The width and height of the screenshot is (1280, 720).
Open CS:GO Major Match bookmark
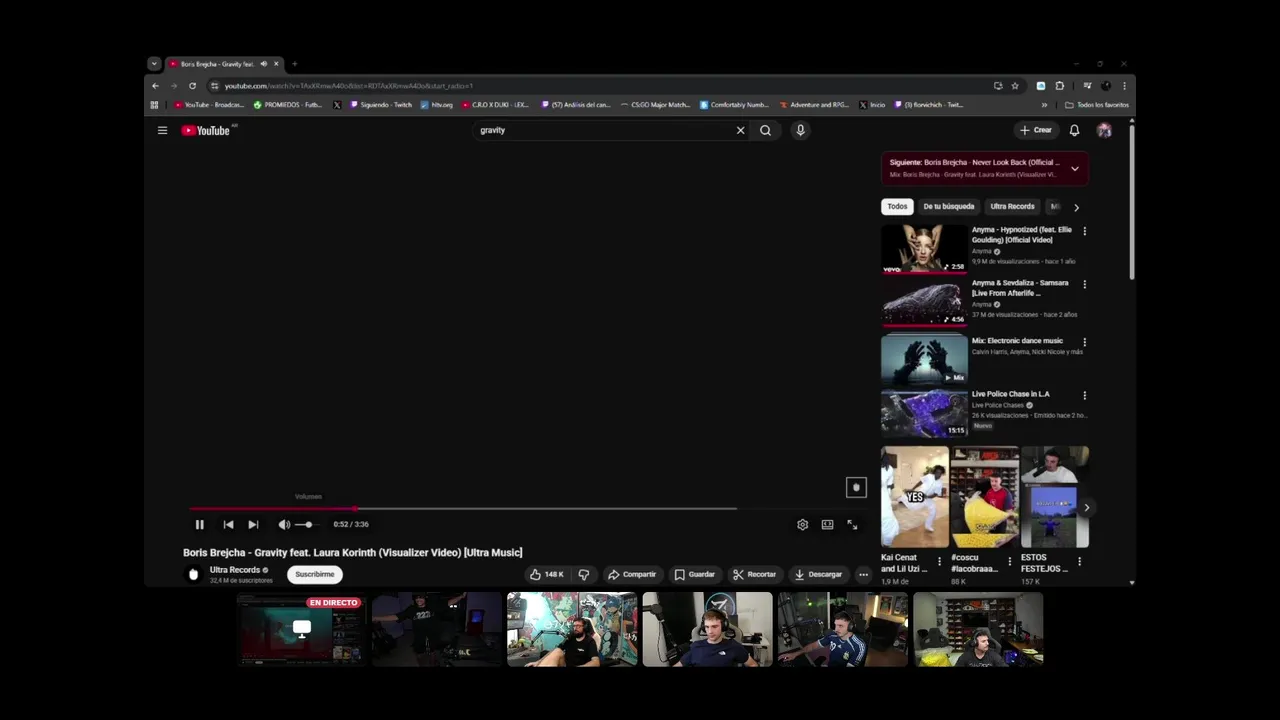655,105
